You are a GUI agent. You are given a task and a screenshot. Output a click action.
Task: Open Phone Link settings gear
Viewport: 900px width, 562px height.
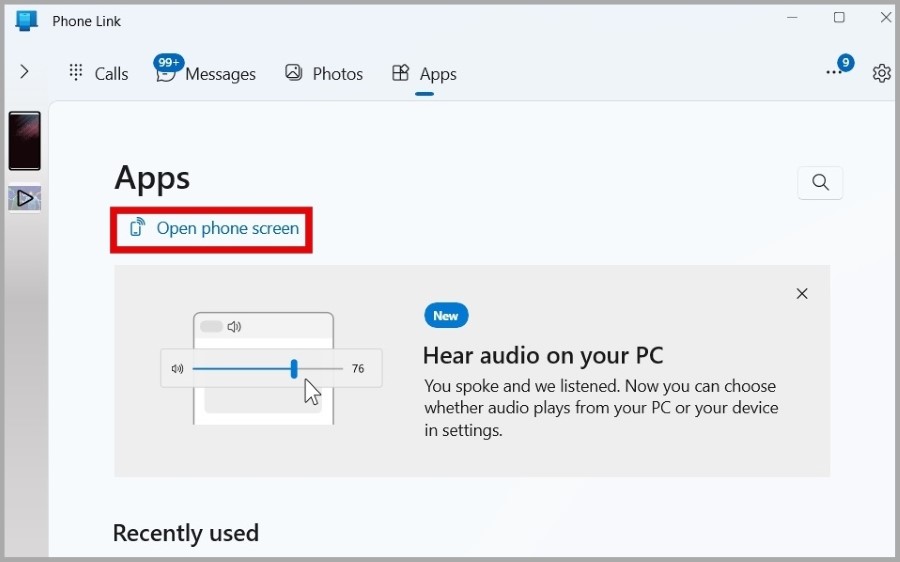[x=881, y=73]
